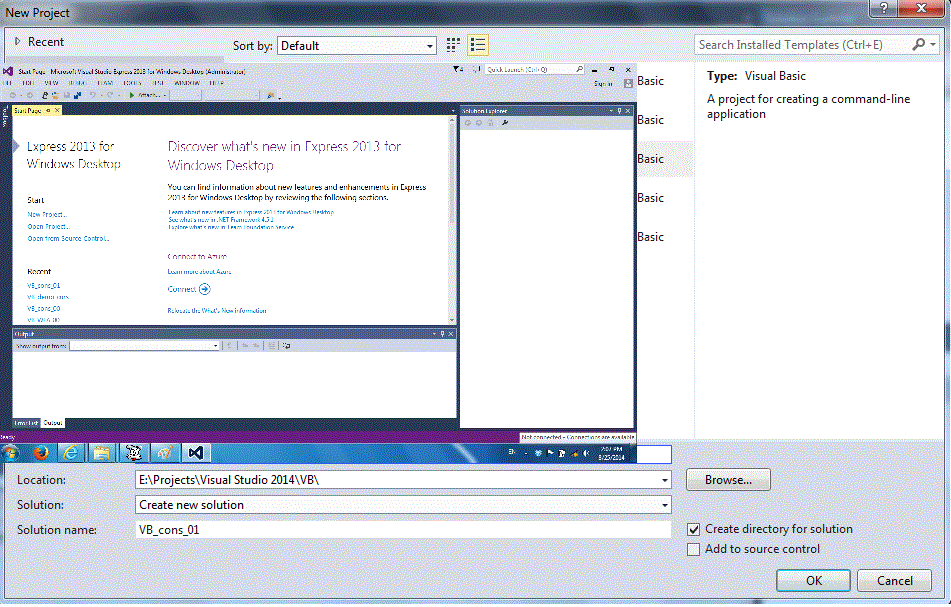Click the notifications flag in Visual Studio title bar
951x607 pixels.
[458, 70]
